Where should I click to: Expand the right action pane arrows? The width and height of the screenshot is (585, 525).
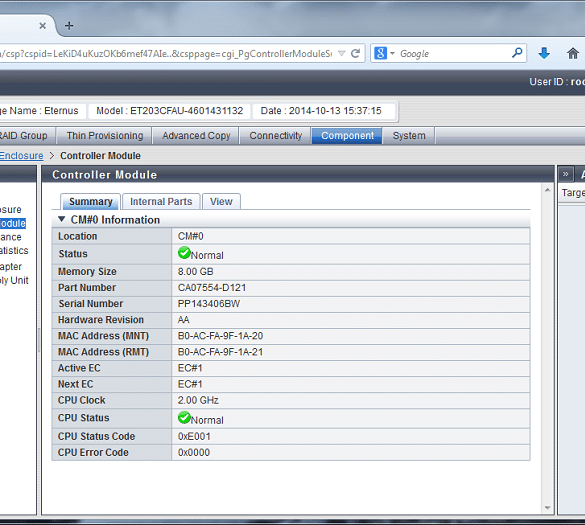[x=566, y=174]
